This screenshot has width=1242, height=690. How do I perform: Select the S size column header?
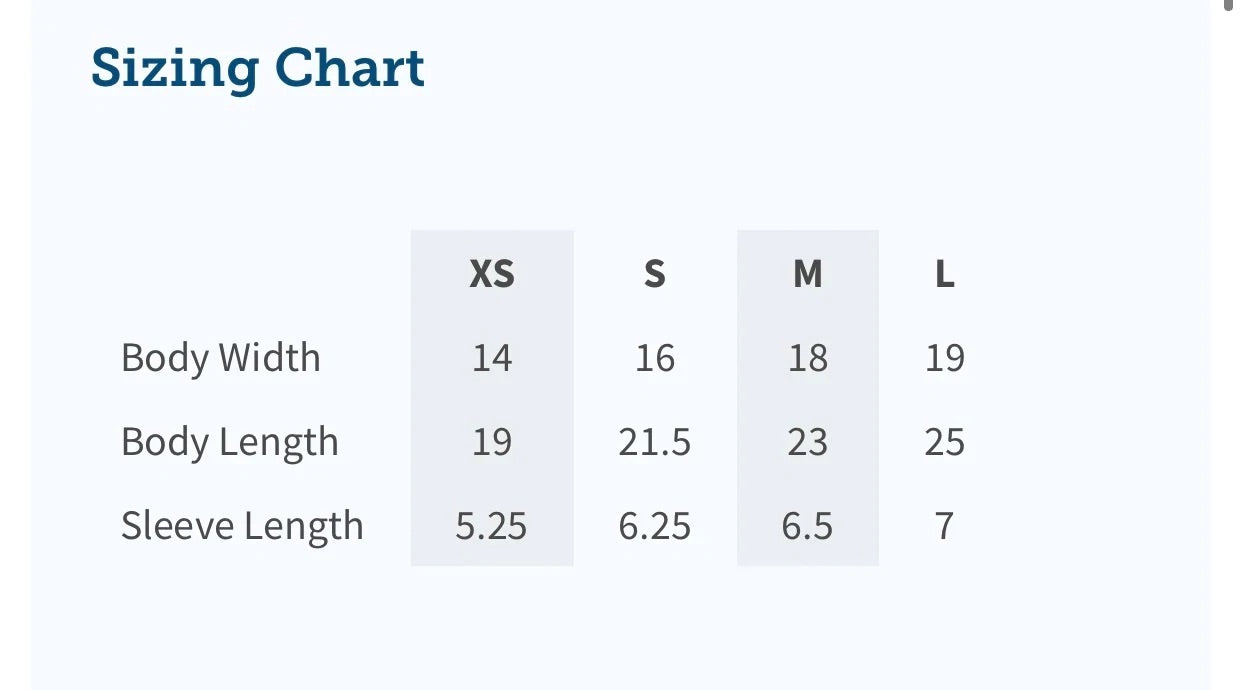(655, 274)
